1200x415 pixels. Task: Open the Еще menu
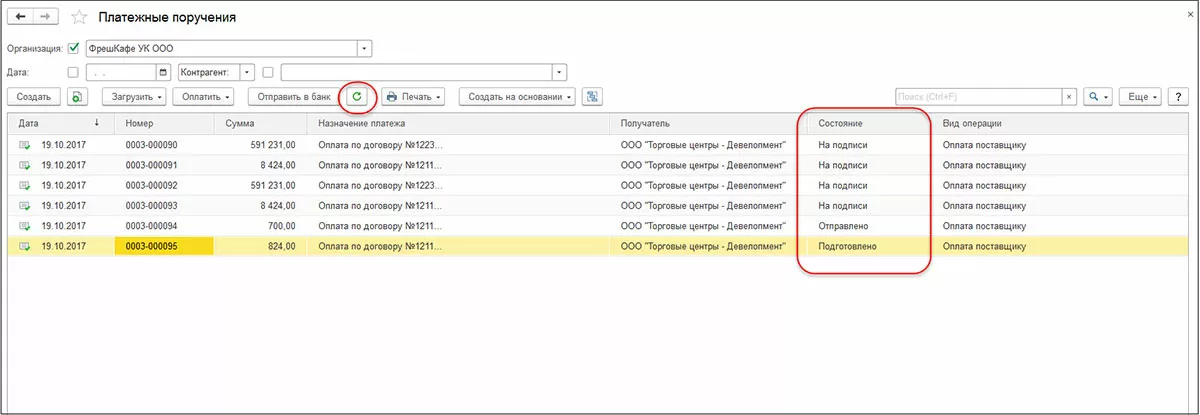tap(1140, 97)
